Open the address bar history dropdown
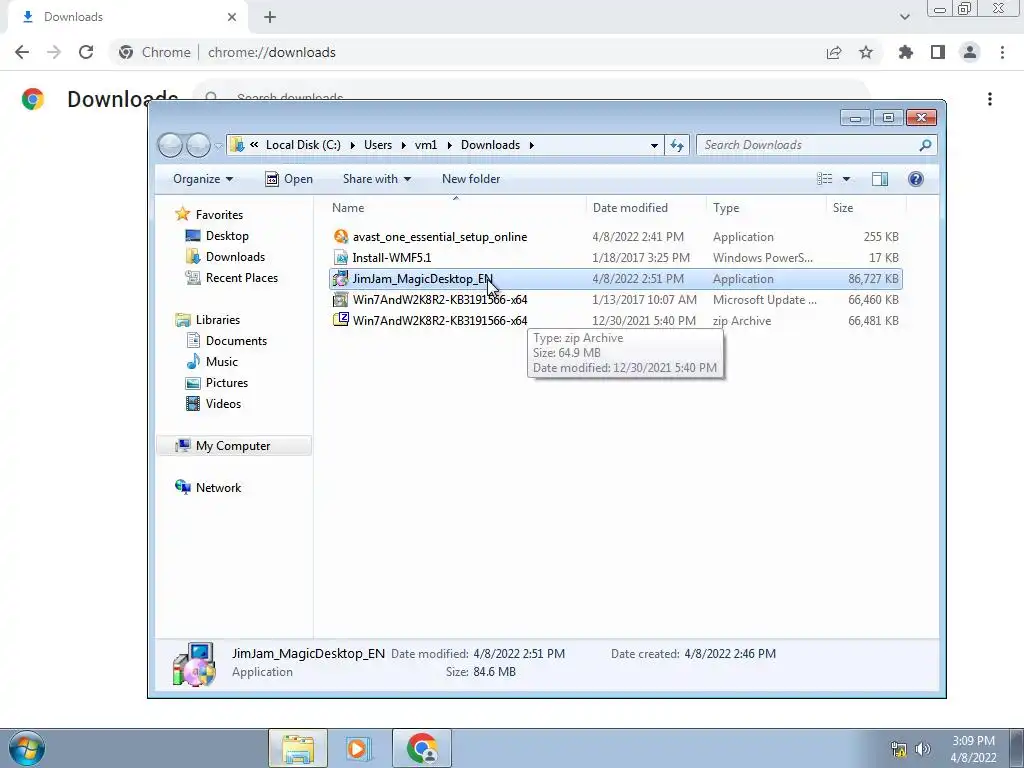Viewport: 1024px width, 768px height. (654, 145)
